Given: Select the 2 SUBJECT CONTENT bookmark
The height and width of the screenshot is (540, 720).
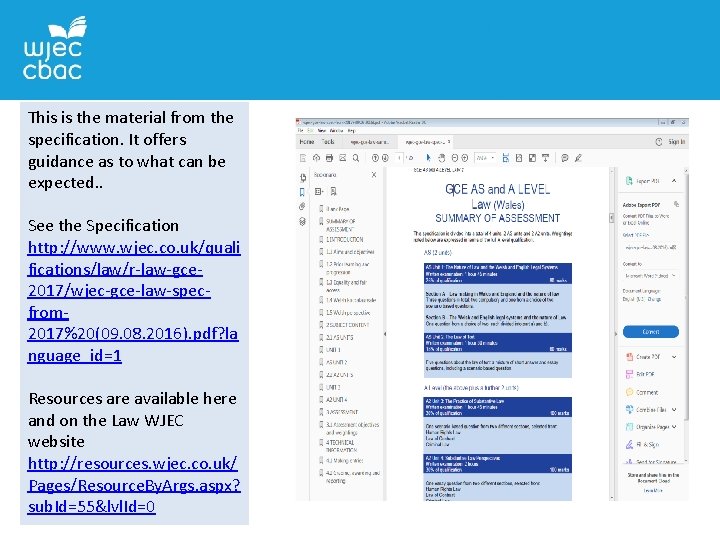Looking at the screenshot, I should [348, 325].
